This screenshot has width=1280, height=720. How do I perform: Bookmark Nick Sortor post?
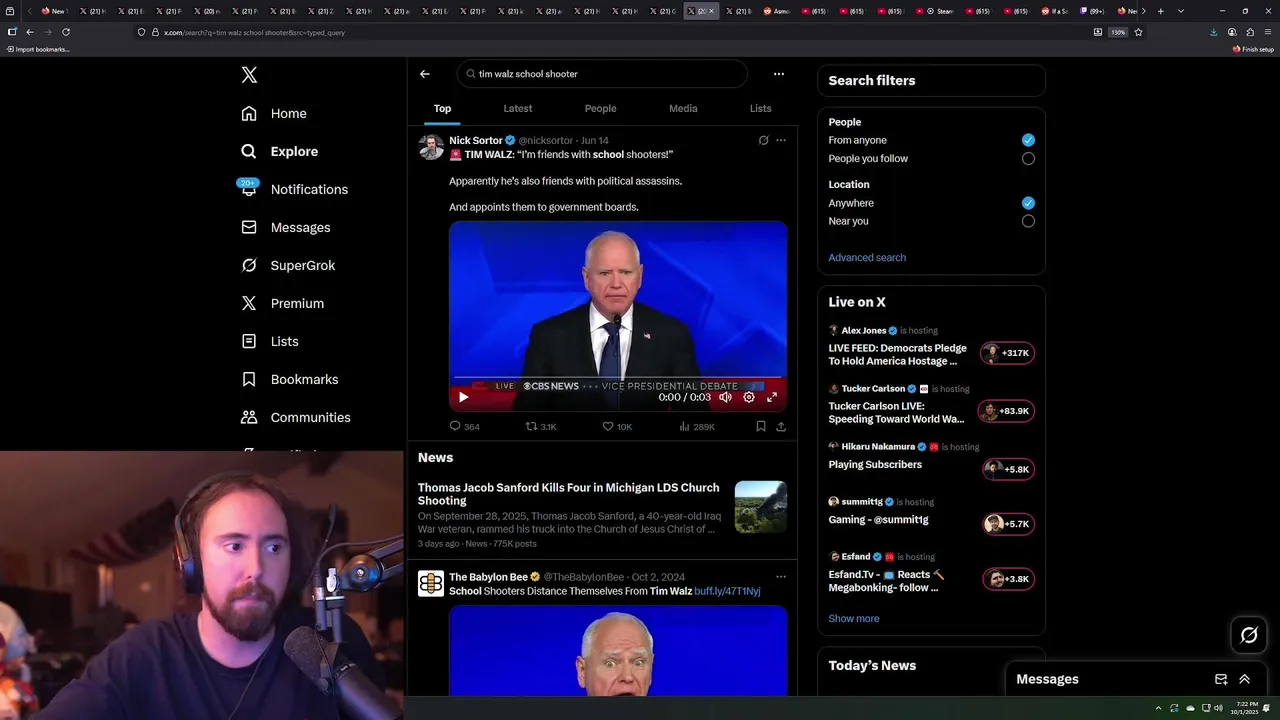tap(761, 426)
